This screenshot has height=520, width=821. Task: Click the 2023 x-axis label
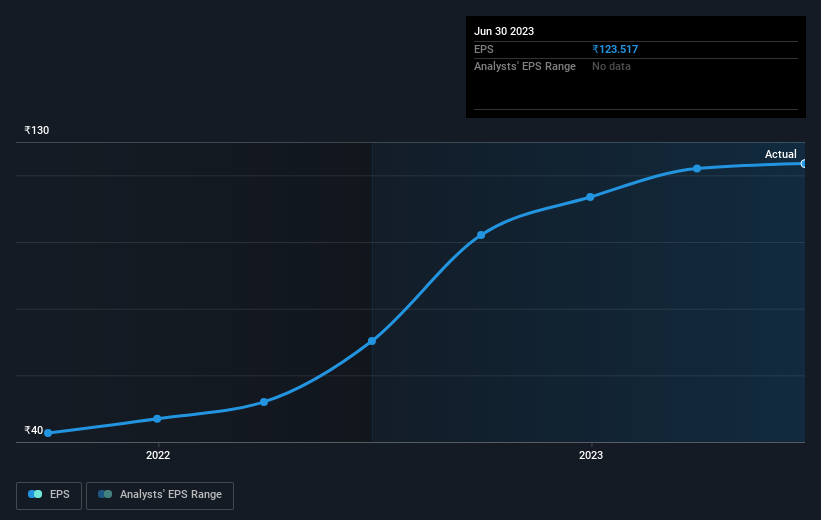[591, 455]
